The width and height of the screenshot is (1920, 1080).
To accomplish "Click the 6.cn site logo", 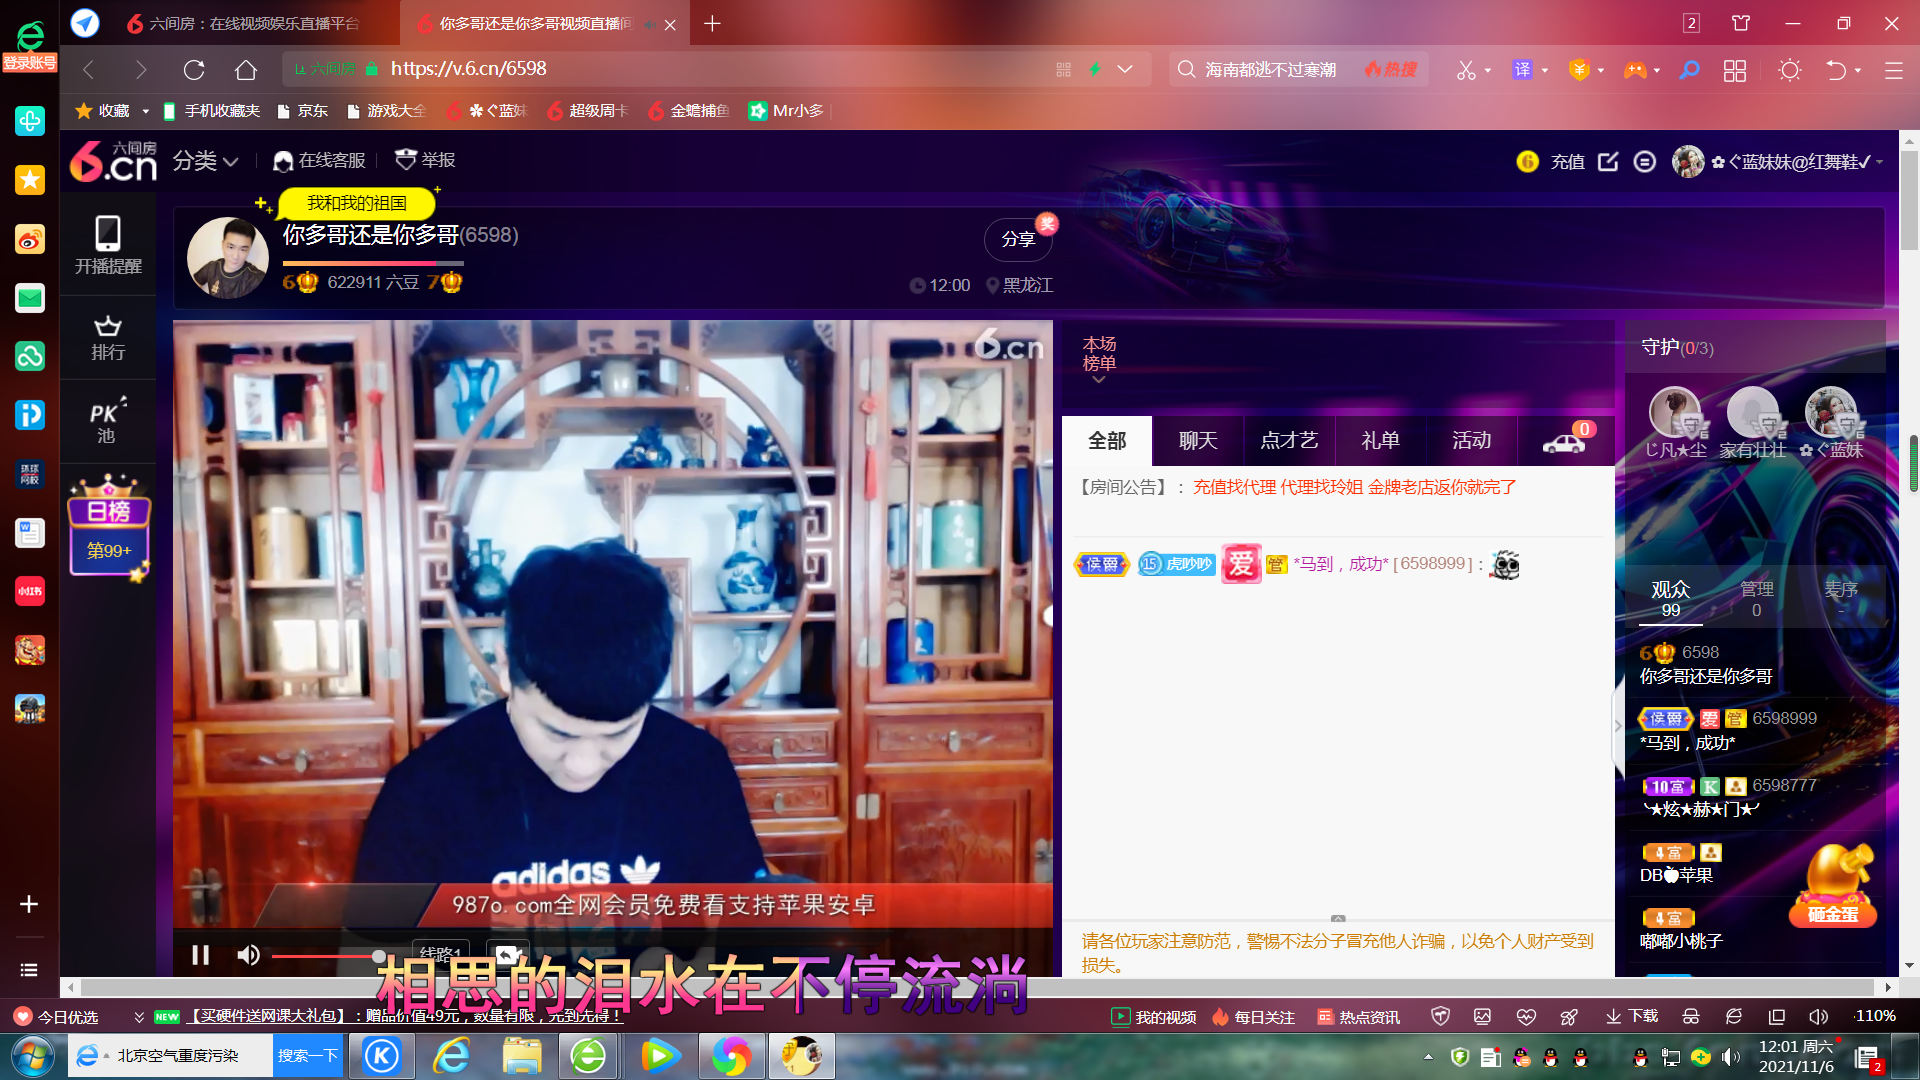I will 113,161.
